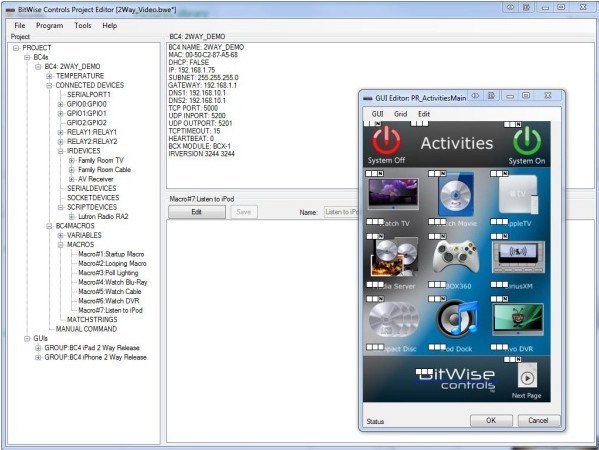
Task: Expand the Lutron Radio RA2 node
Action: [x=71, y=217]
